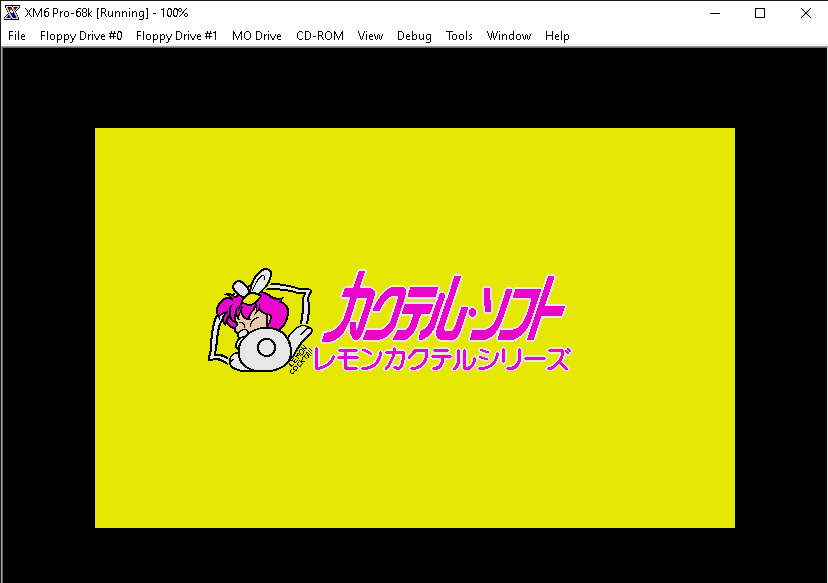
Task: Open the CD-ROM menu
Action: click(x=319, y=36)
